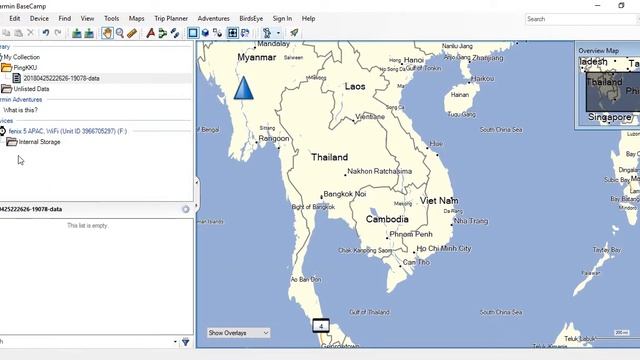Select the Hand pan tool
Image resolution: width=640 pixels, height=360 pixels.
pyautogui.click(x=107, y=33)
